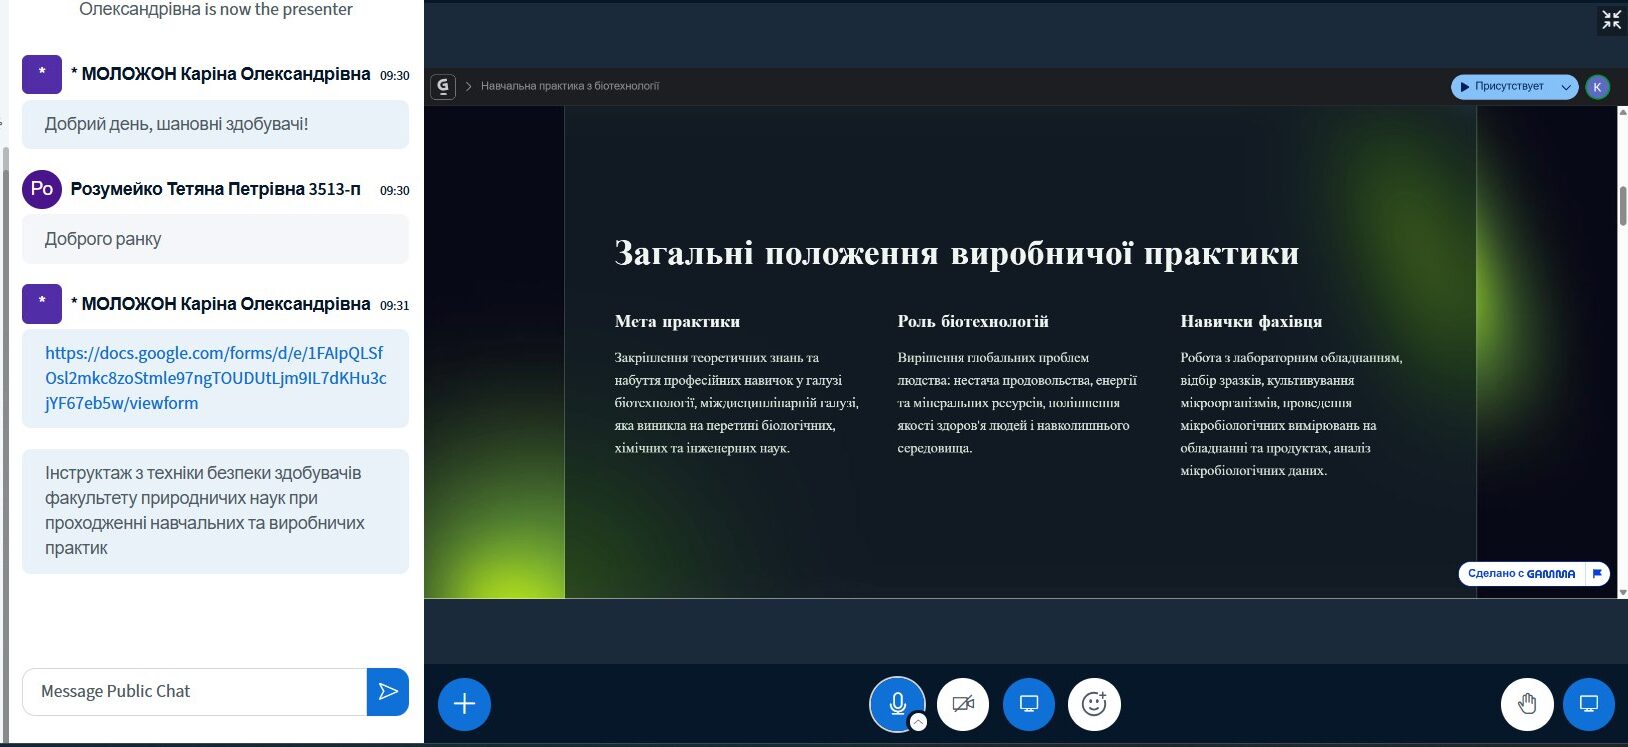
Task: Open the blue plus actions menu
Action: pos(464,704)
